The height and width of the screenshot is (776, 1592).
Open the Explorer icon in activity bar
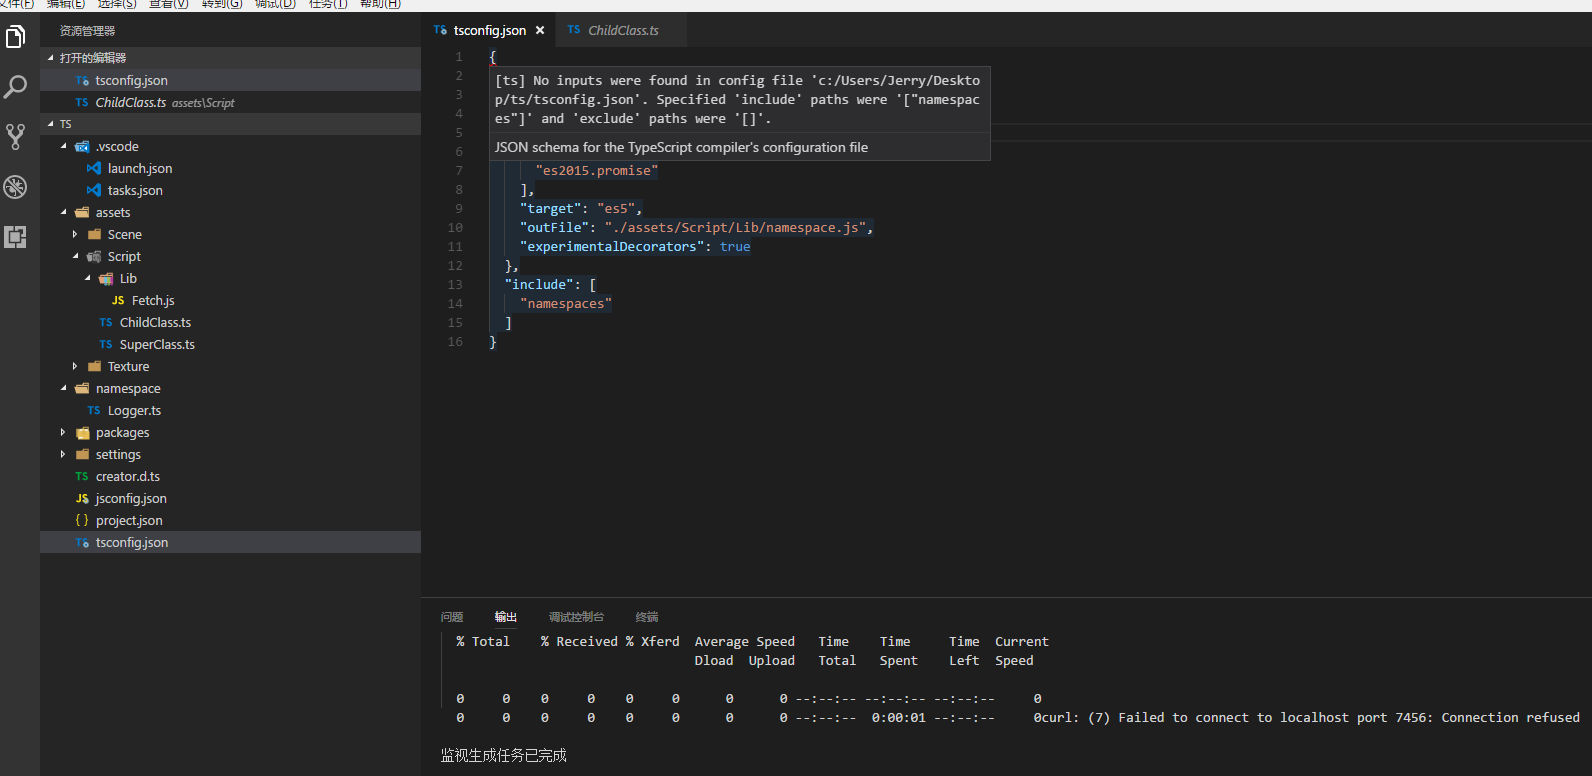pyautogui.click(x=16, y=38)
